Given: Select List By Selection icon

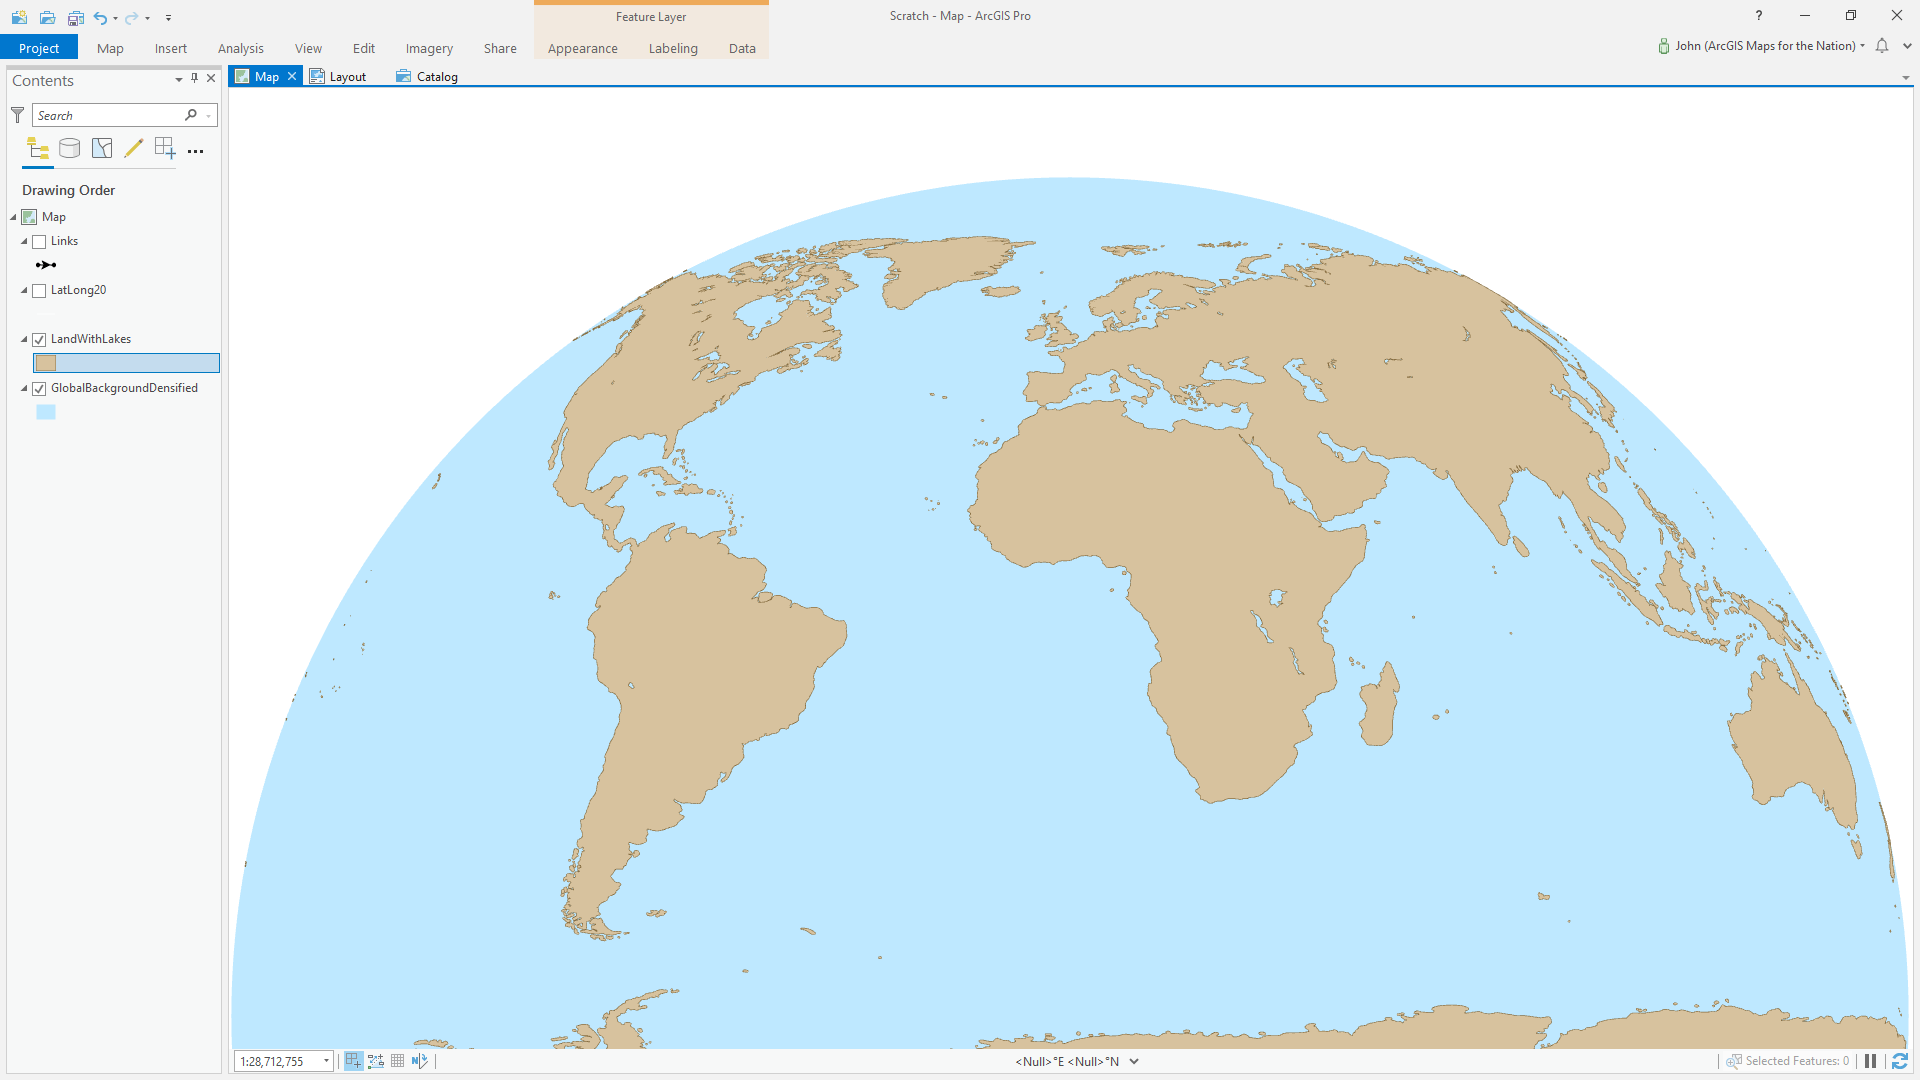Looking at the screenshot, I should [x=102, y=149].
